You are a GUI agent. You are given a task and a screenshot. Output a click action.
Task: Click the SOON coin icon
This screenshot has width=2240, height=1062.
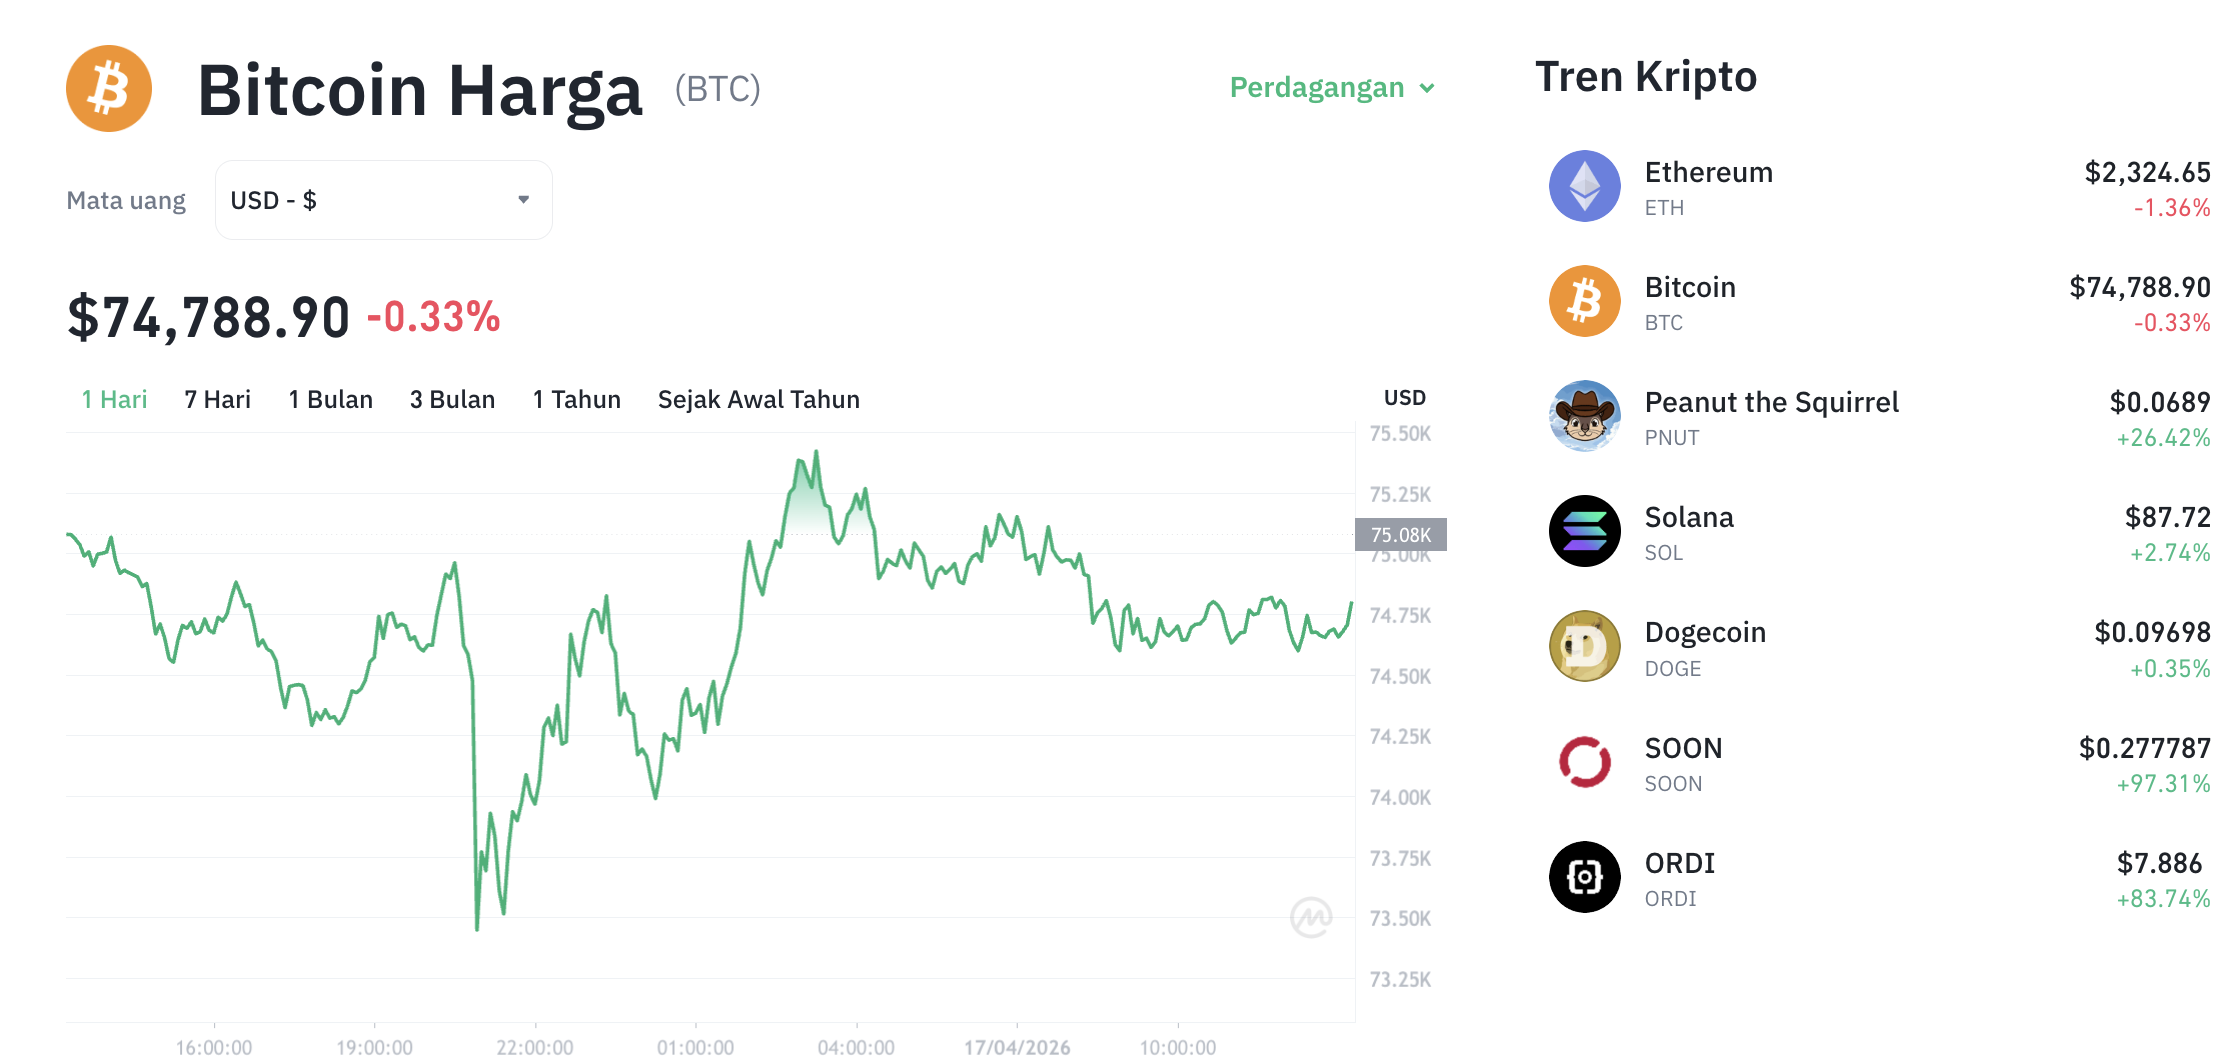(x=1583, y=762)
